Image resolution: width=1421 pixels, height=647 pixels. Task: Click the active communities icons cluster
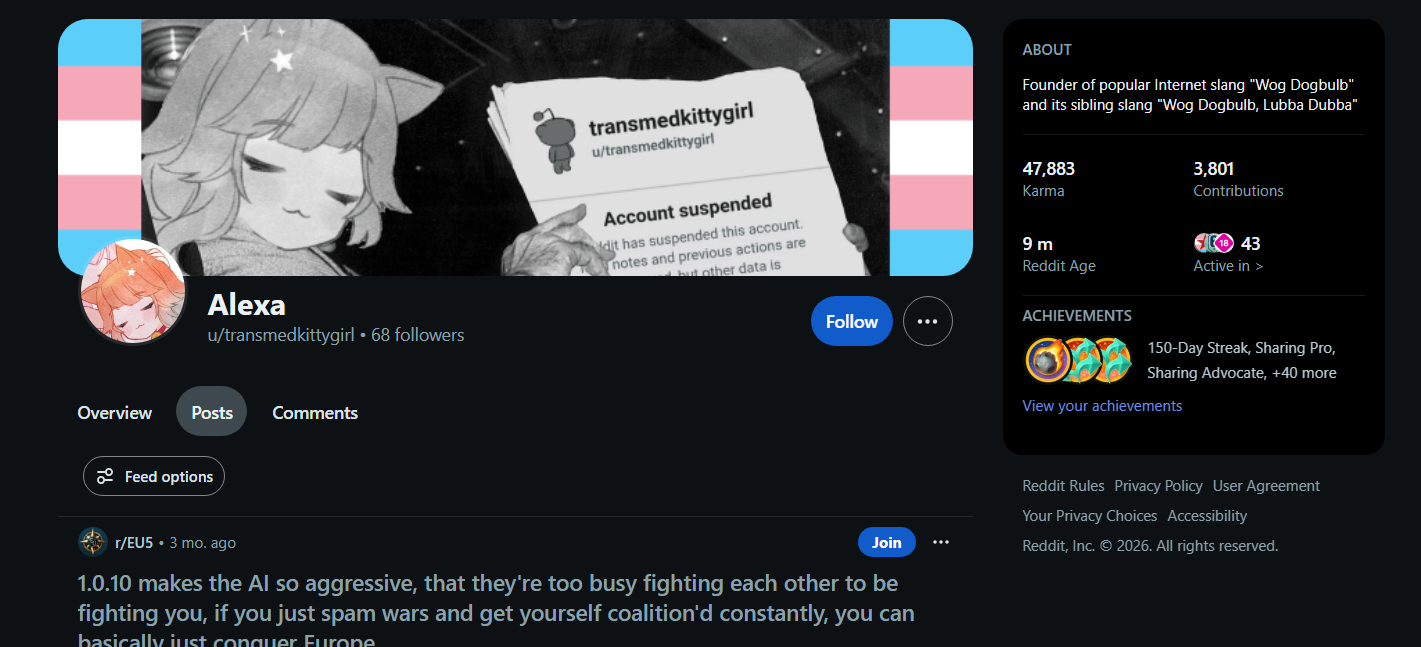1214,243
